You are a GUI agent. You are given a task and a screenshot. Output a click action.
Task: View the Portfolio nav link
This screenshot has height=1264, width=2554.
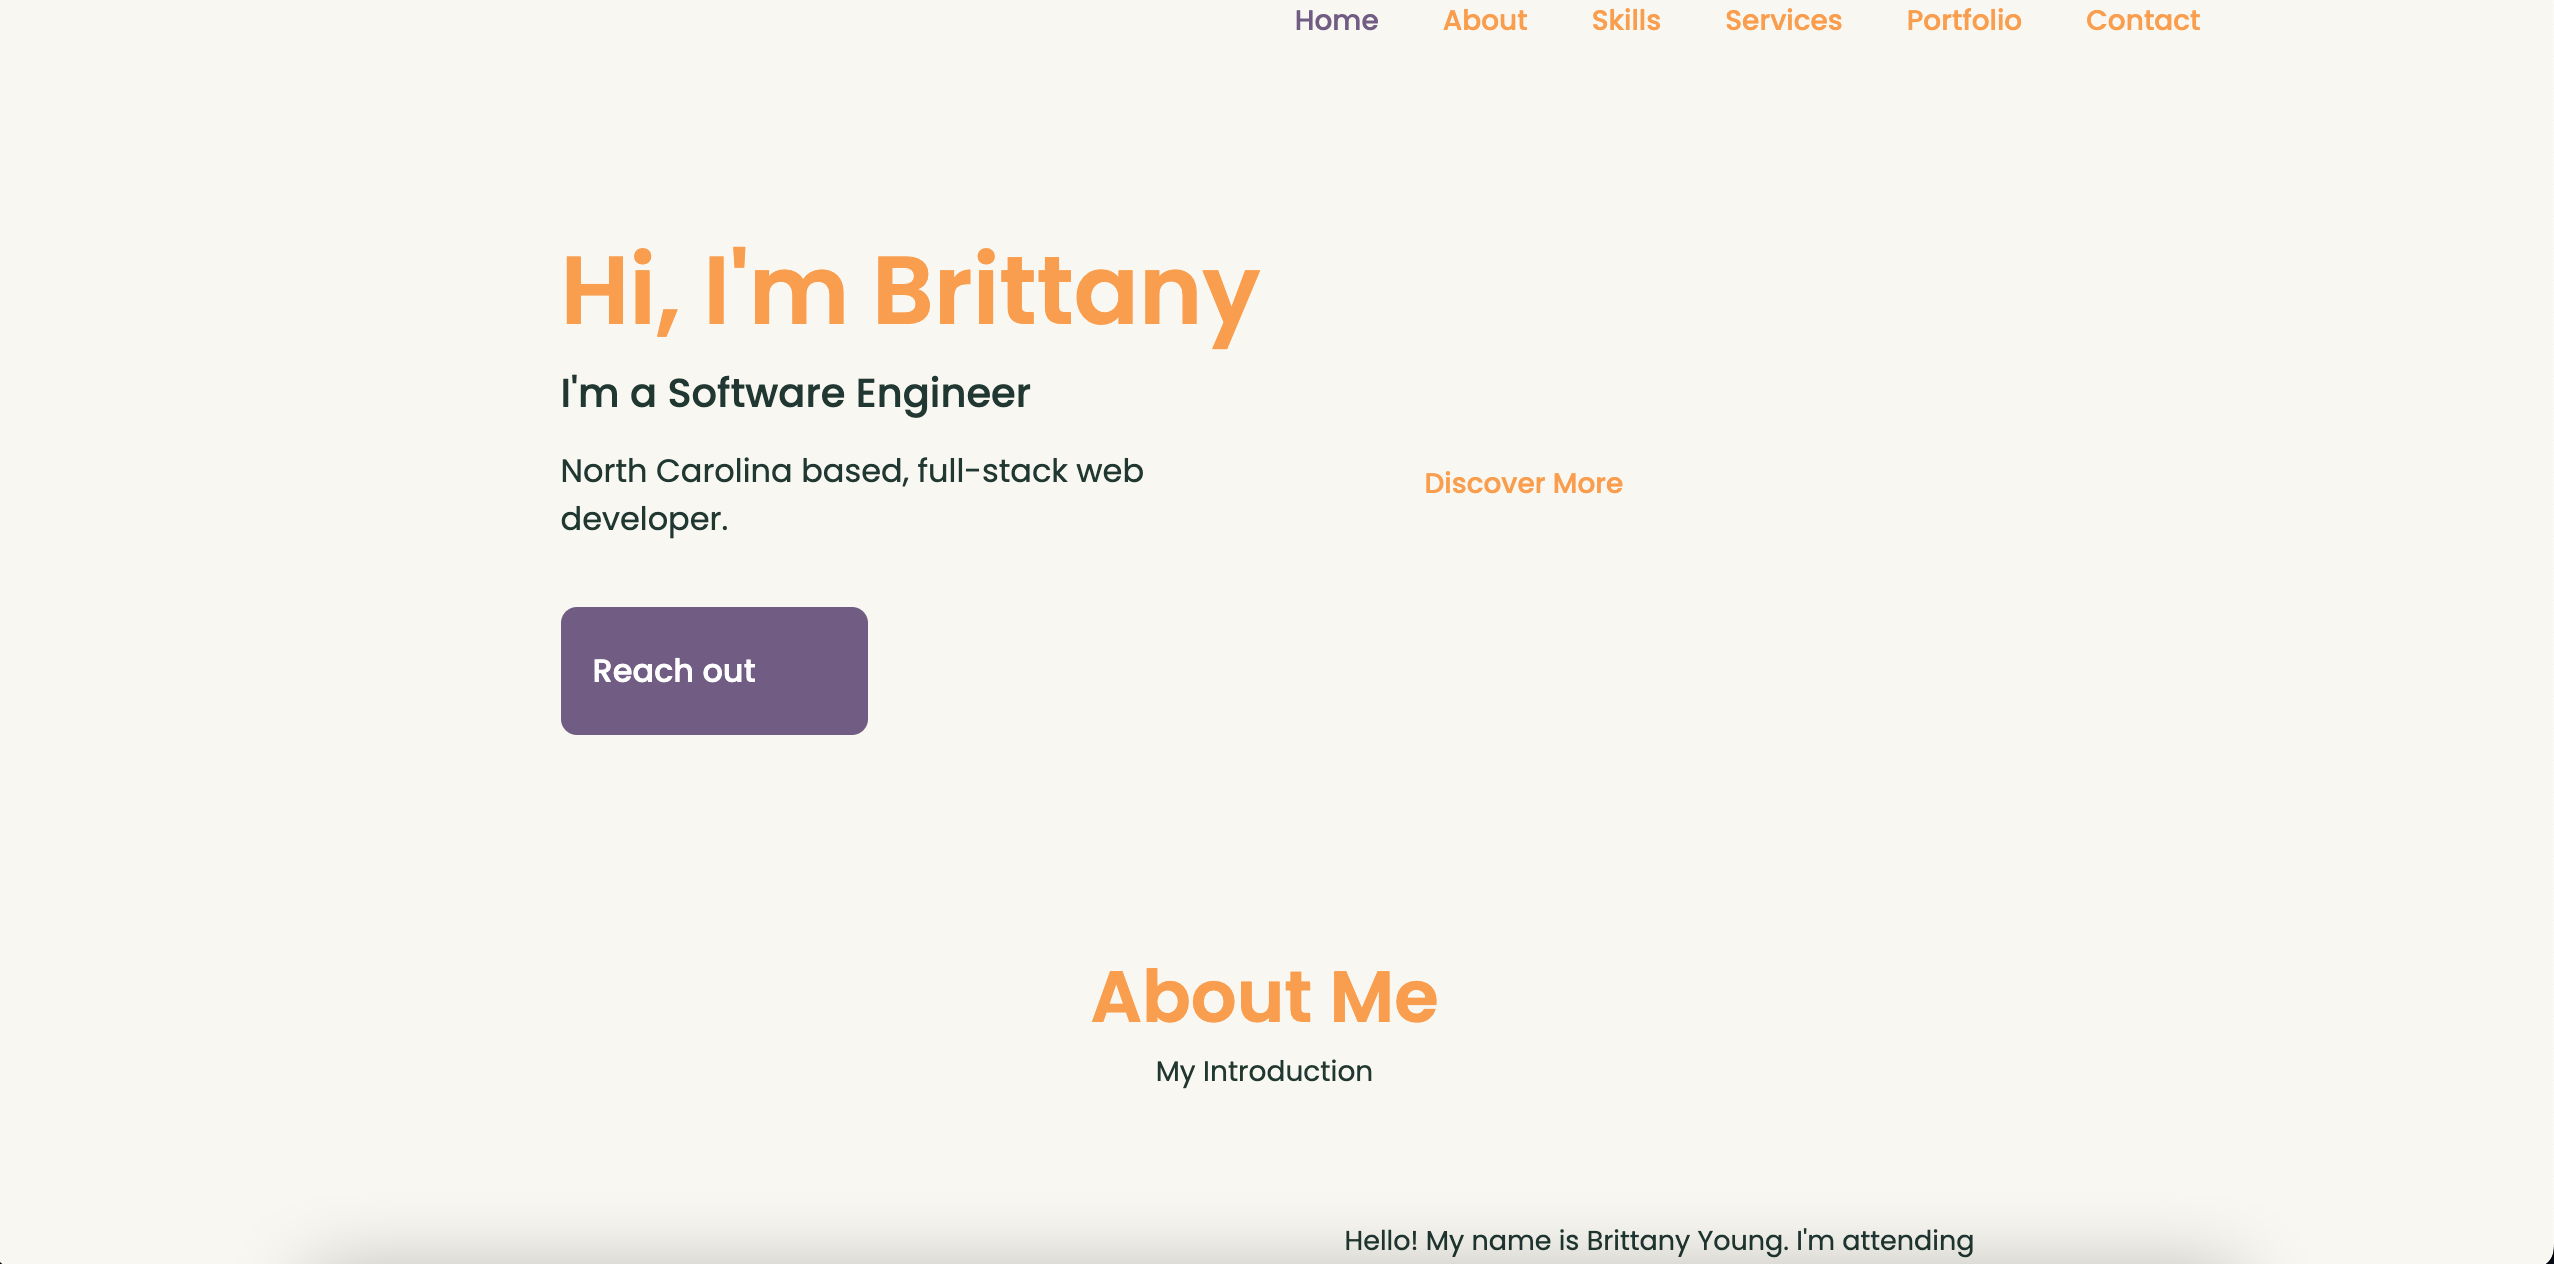click(x=1964, y=20)
